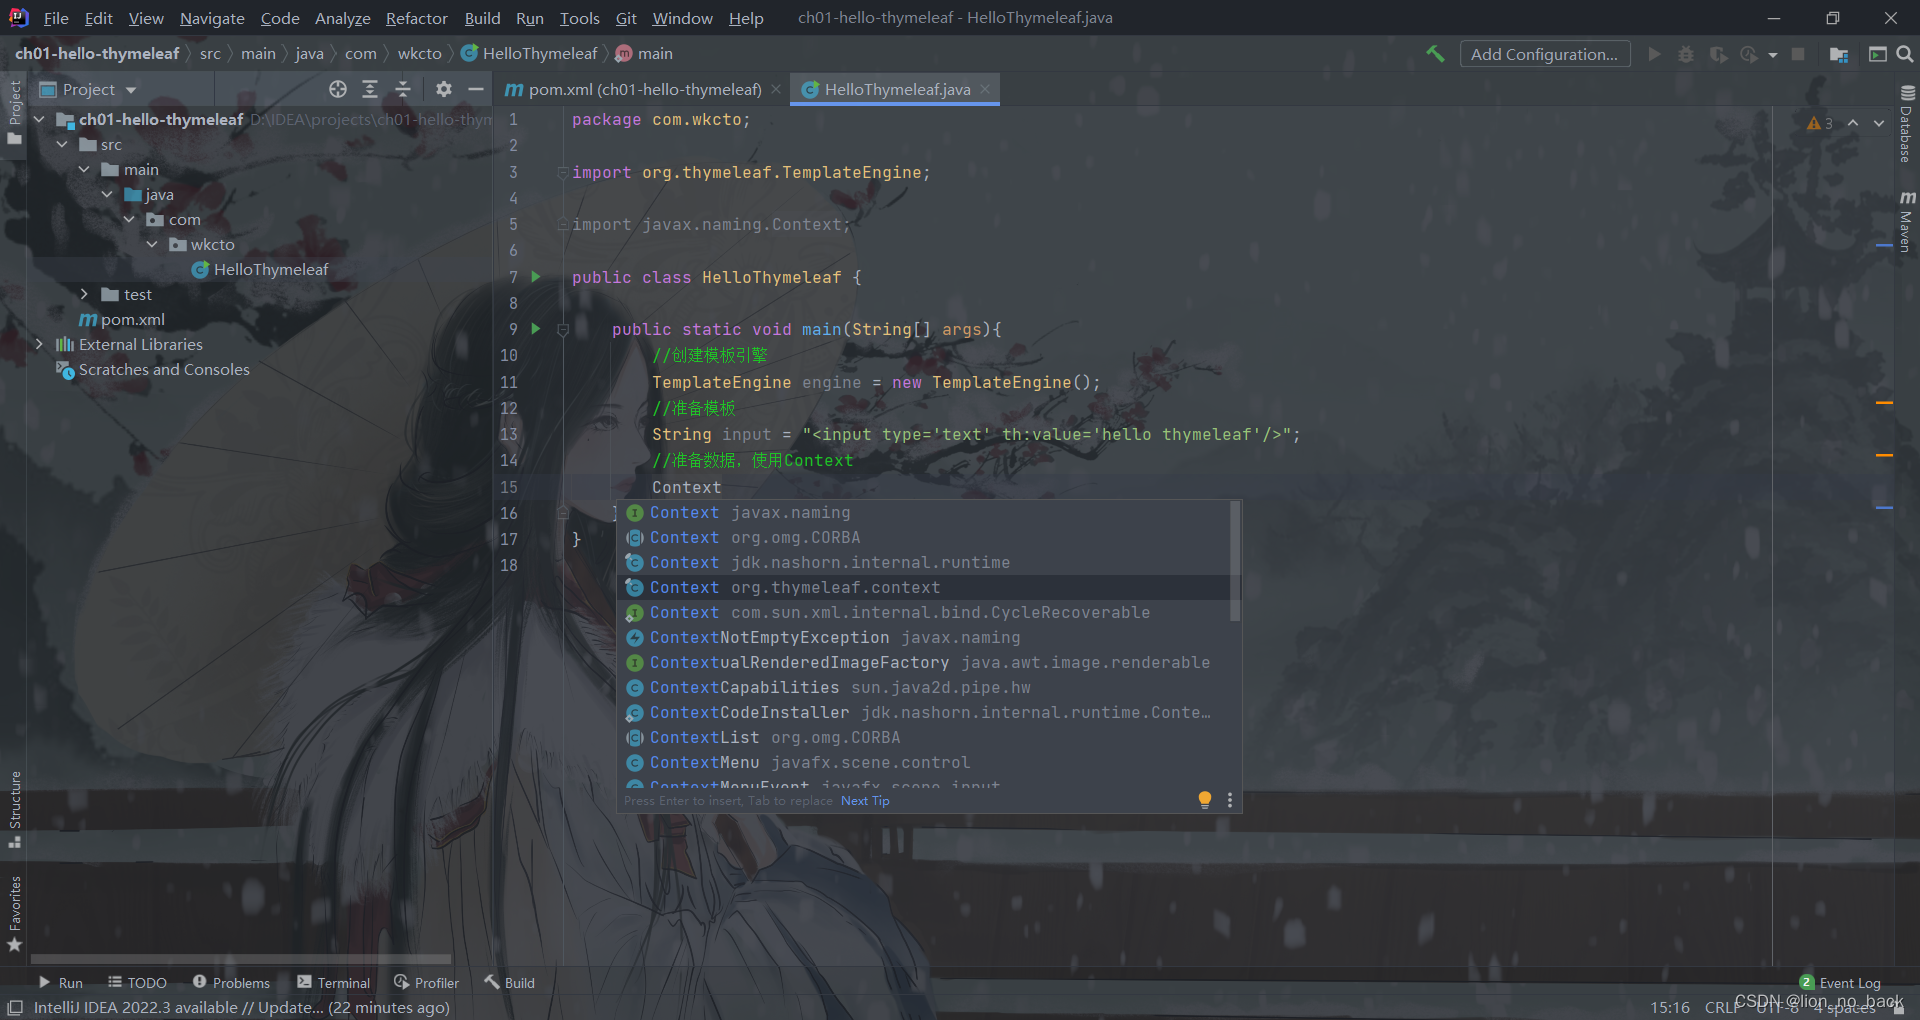This screenshot has width=1920, height=1020.
Task: Open the Maven side tool window
Action: point(1906,220)
